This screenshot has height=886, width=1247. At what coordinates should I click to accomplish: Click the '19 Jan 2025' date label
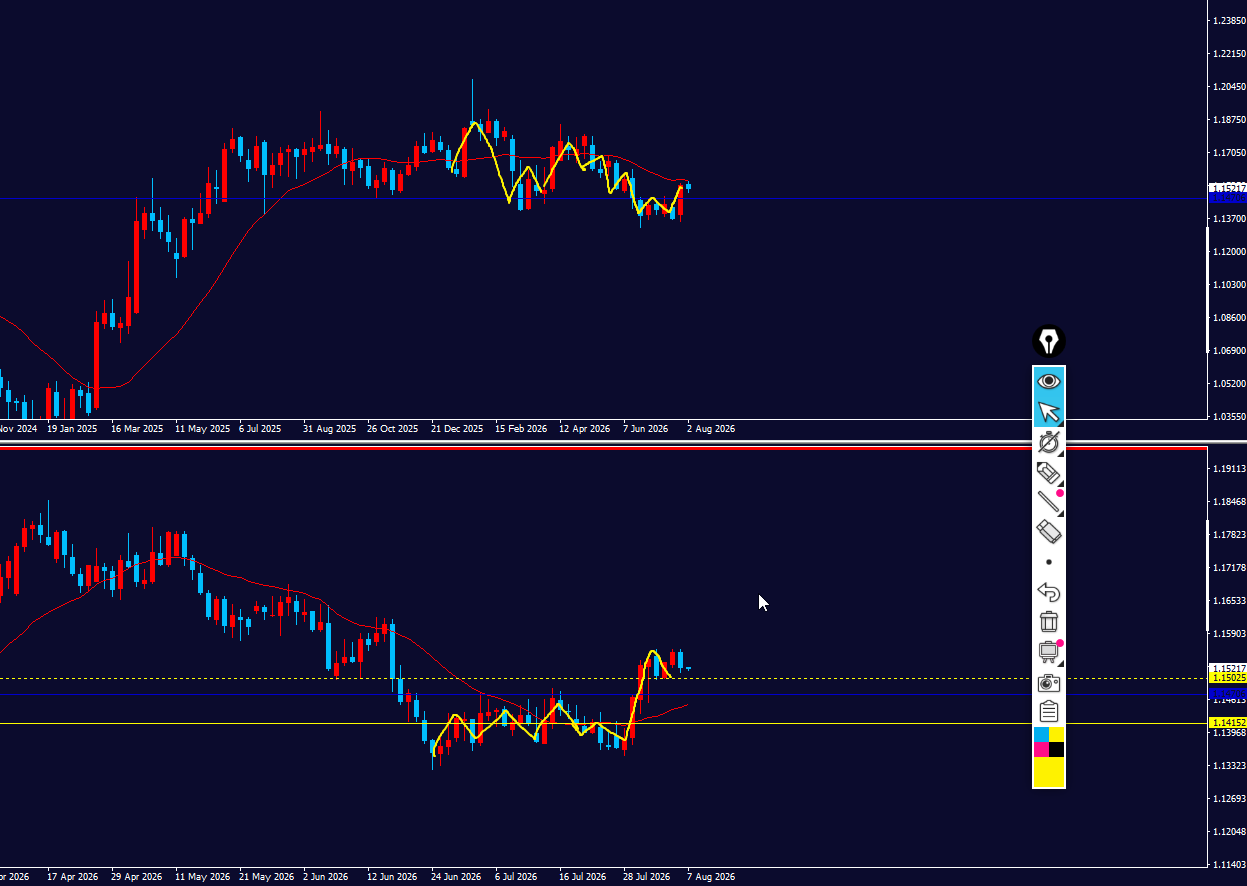[x=72, y=429]
